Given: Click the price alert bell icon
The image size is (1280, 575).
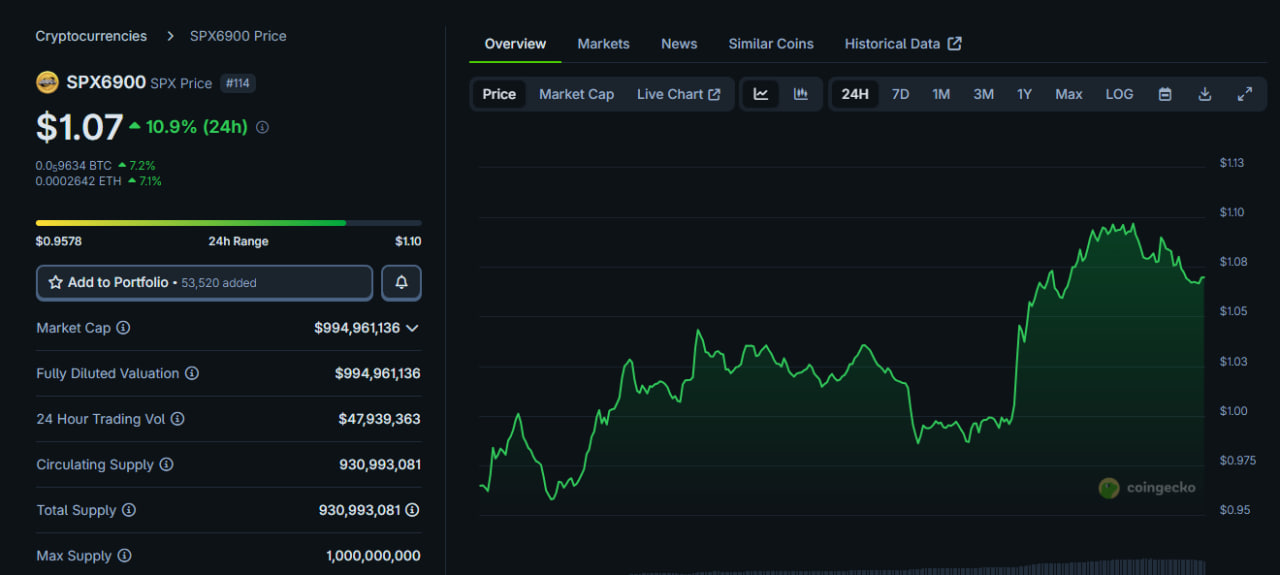Looking at the screenshot, I should pyautogui.click(x=401, y=283).
